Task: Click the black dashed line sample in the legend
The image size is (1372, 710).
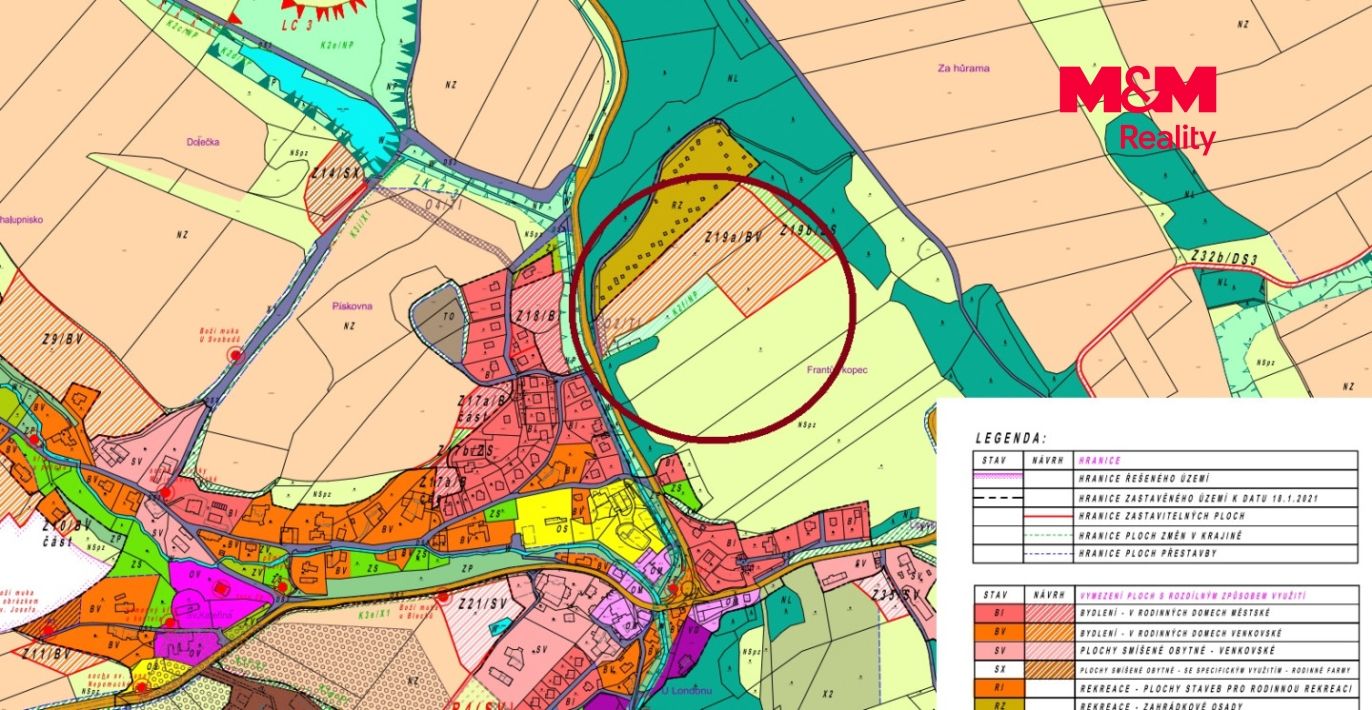Action: click(x=998, y=498)
